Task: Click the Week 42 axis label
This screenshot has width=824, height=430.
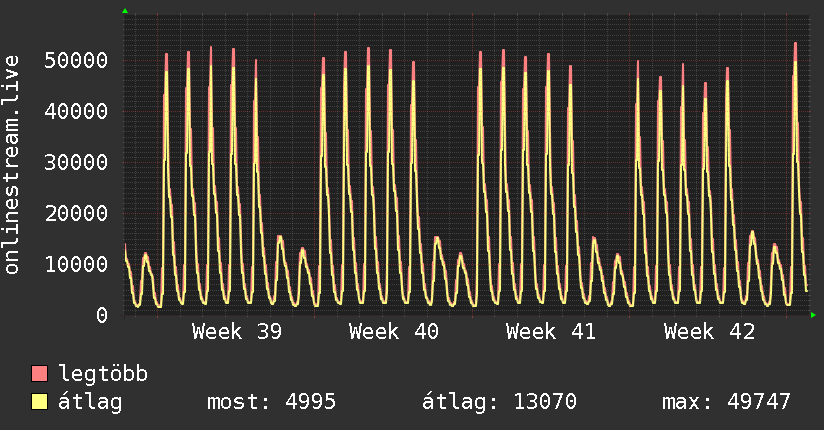Action: coord(709,332)
